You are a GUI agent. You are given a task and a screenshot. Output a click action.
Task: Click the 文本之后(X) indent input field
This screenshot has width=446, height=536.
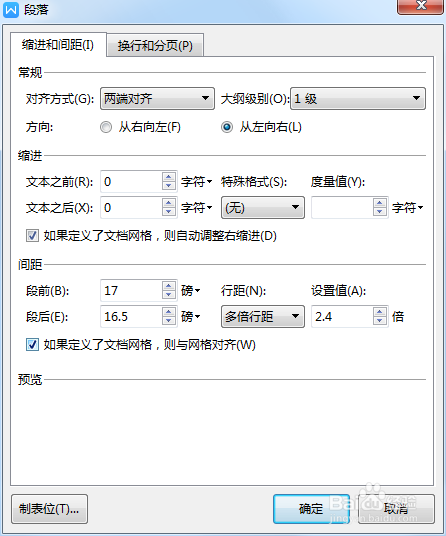tap(131, 207)
